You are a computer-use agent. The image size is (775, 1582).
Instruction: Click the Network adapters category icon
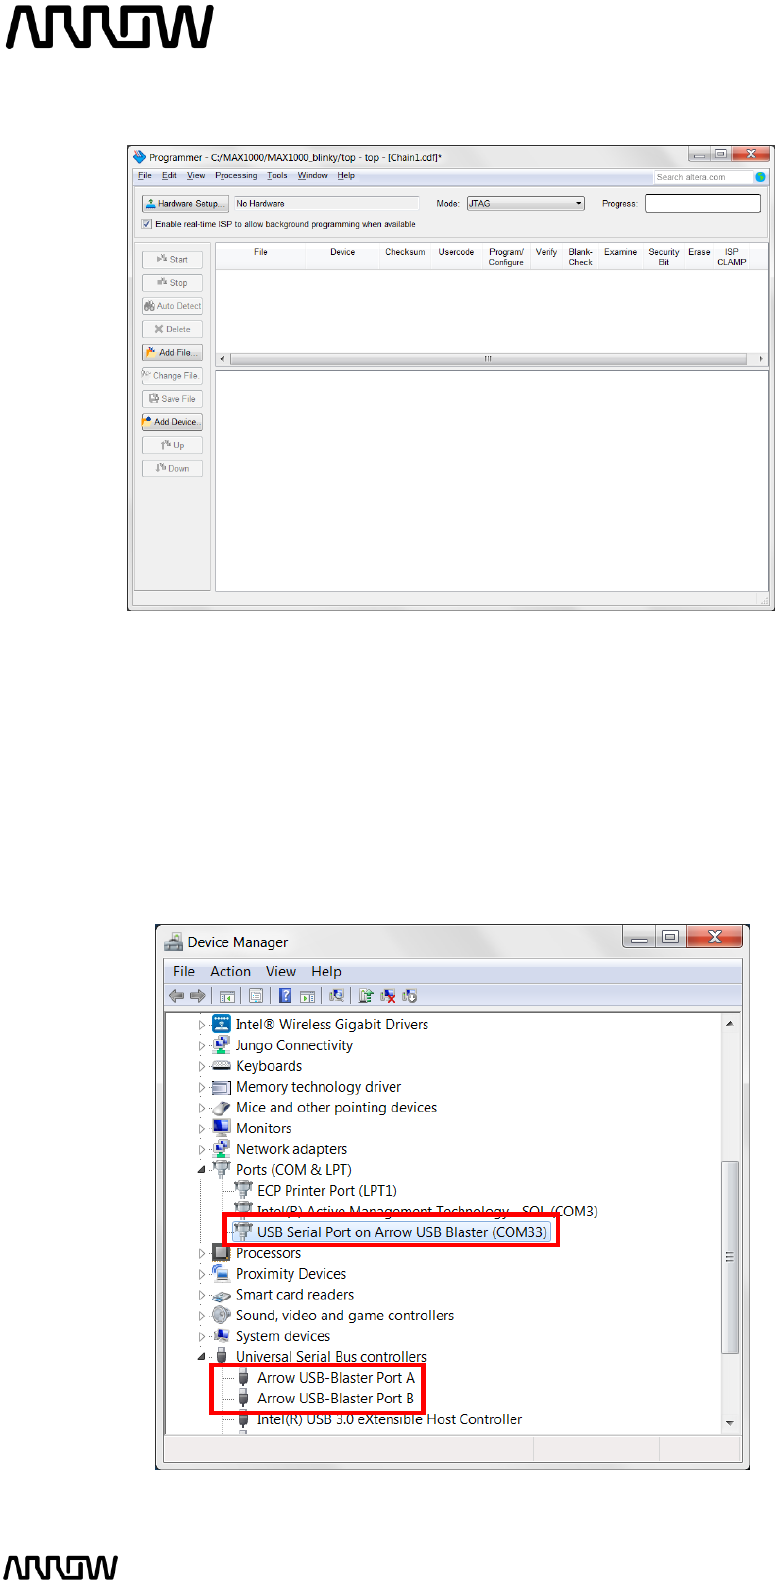[x=221, y=1149]
